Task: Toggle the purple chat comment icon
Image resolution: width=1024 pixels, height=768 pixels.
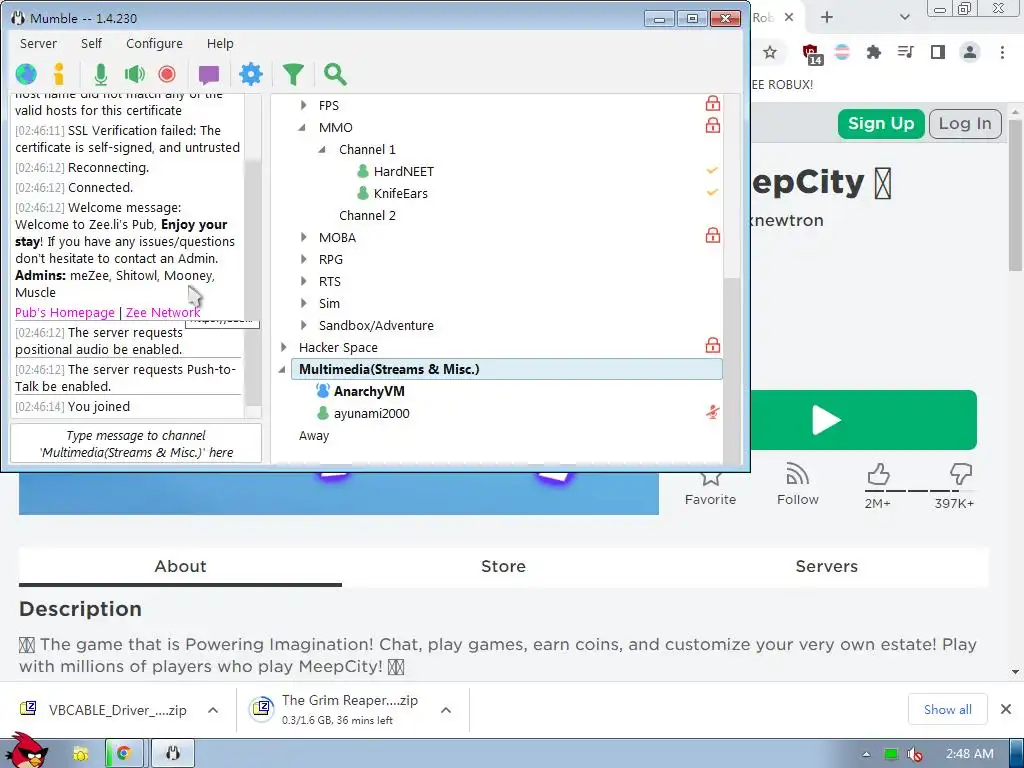Action: (x=209, y=75)
